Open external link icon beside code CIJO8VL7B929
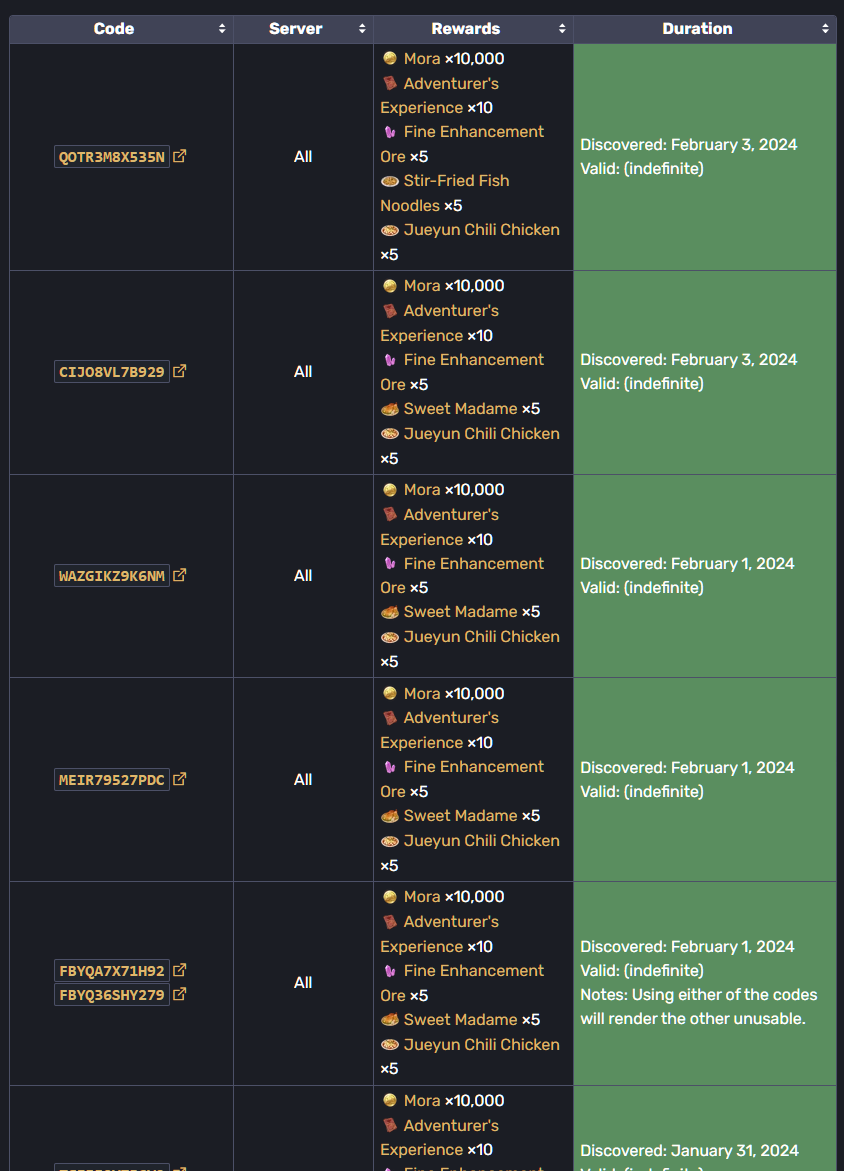This screenshot has height=1171, width=844. click(180, 371)
